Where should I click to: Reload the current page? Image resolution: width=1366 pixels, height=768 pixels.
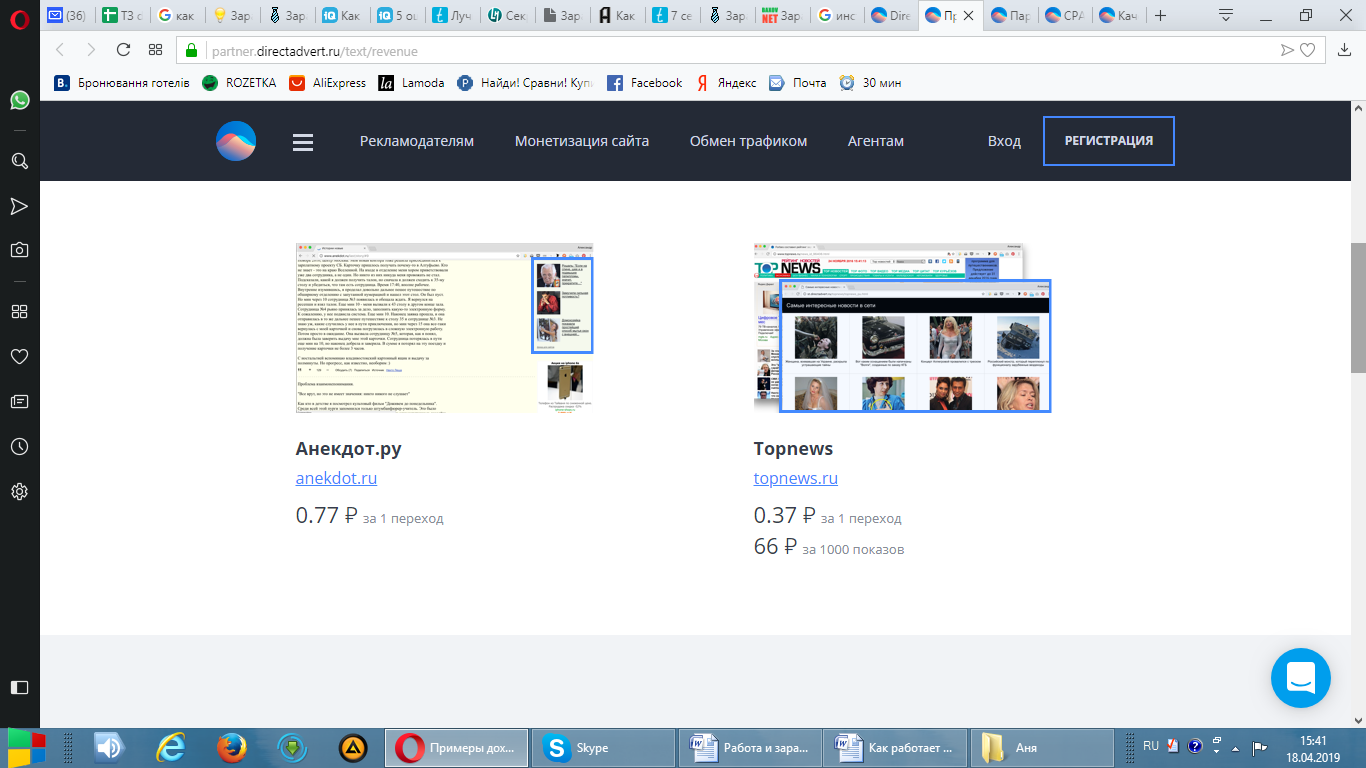tap(124, 50)
